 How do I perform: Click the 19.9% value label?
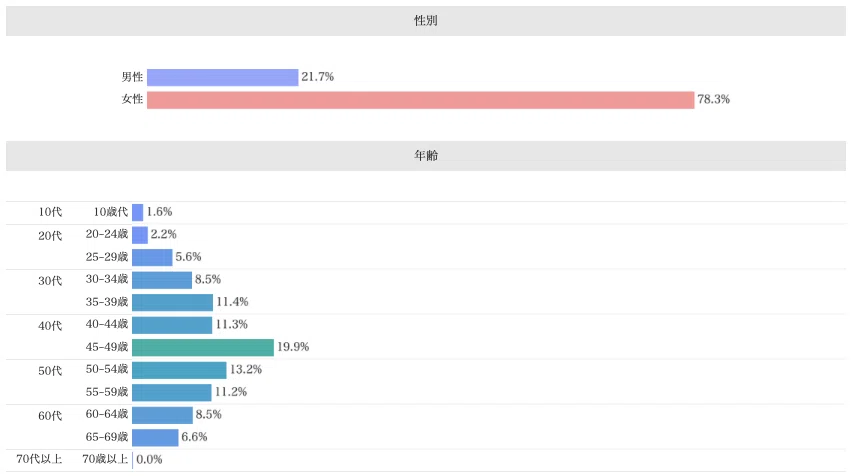(293, 347)
